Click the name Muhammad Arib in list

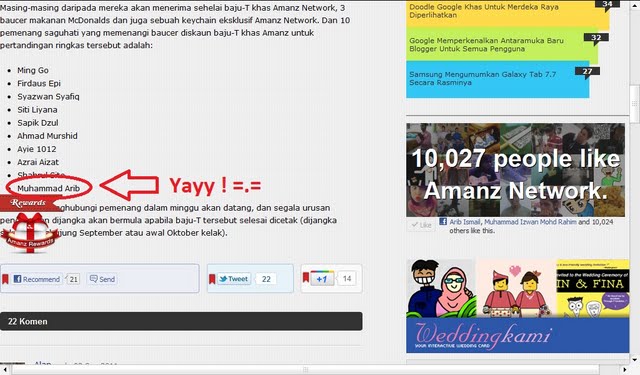coord(49,189)
